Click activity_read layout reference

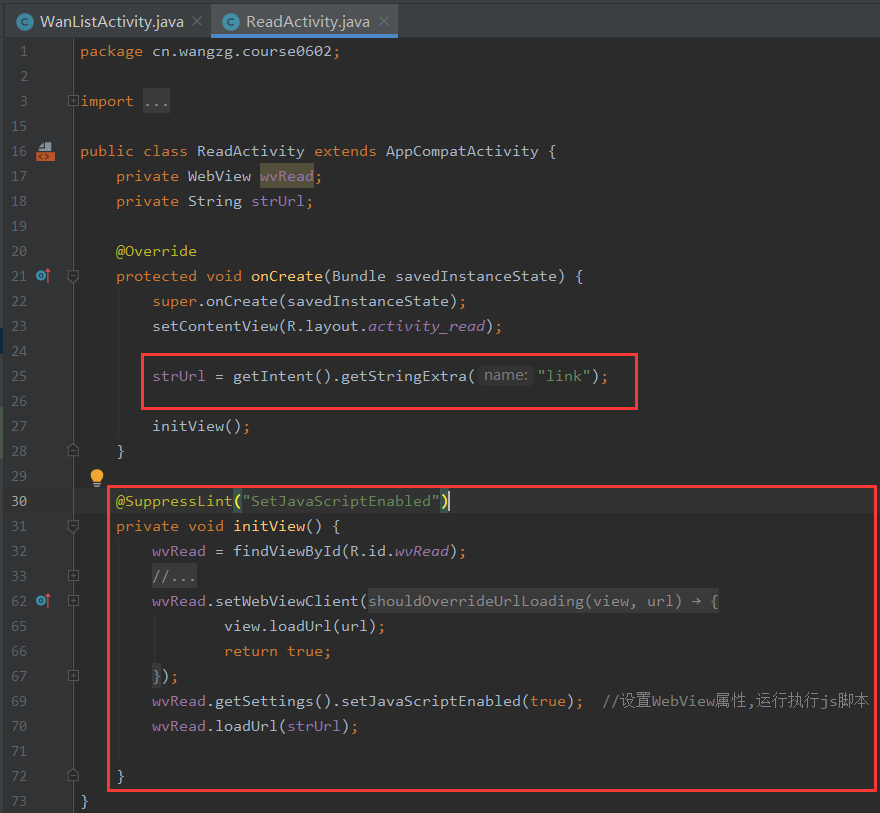tap(426, 327)
